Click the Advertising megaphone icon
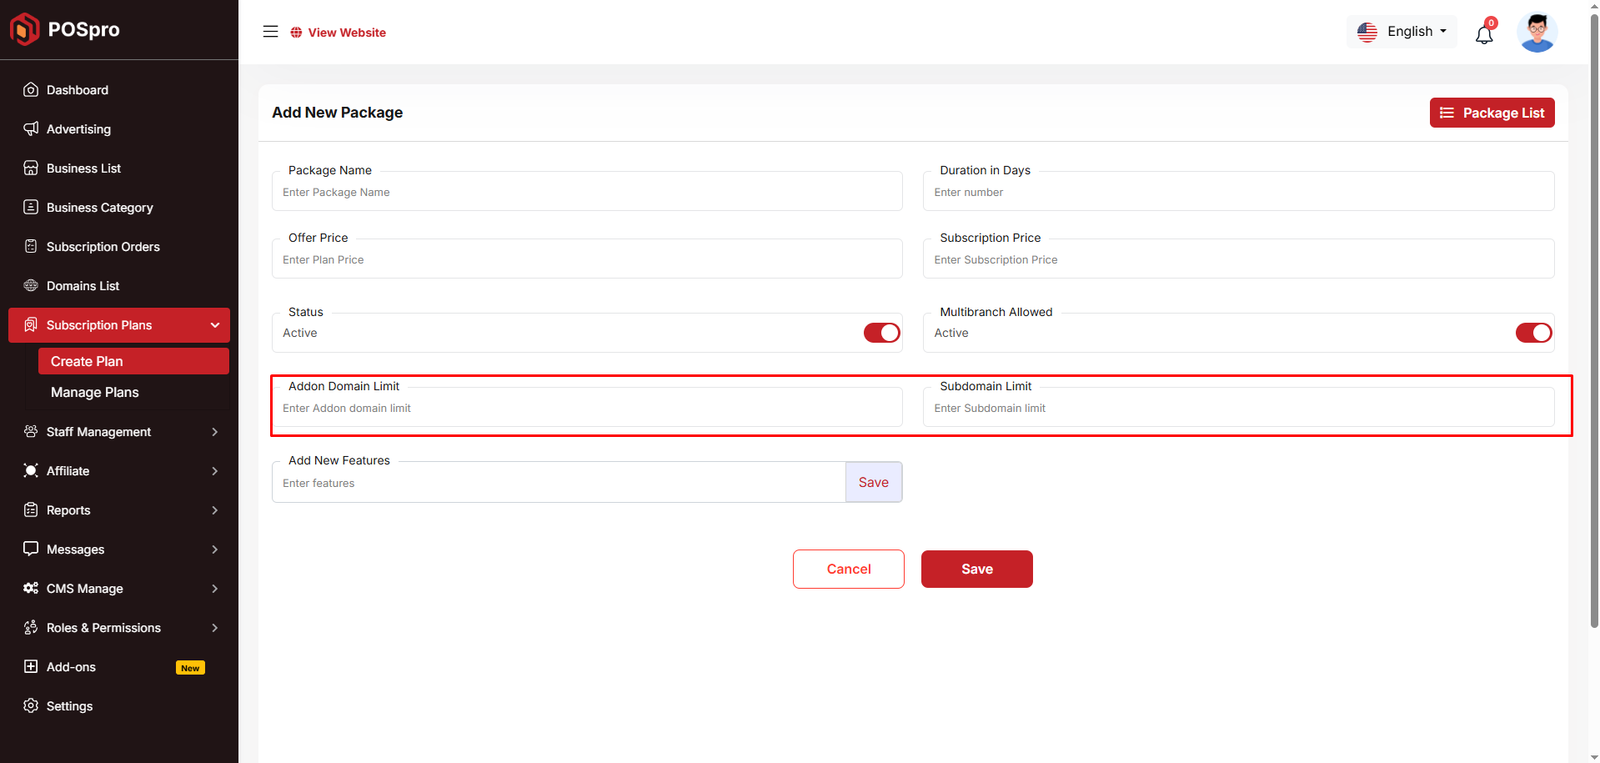The height and width of the screenshot is (763, 1600). tap(31, 129)
